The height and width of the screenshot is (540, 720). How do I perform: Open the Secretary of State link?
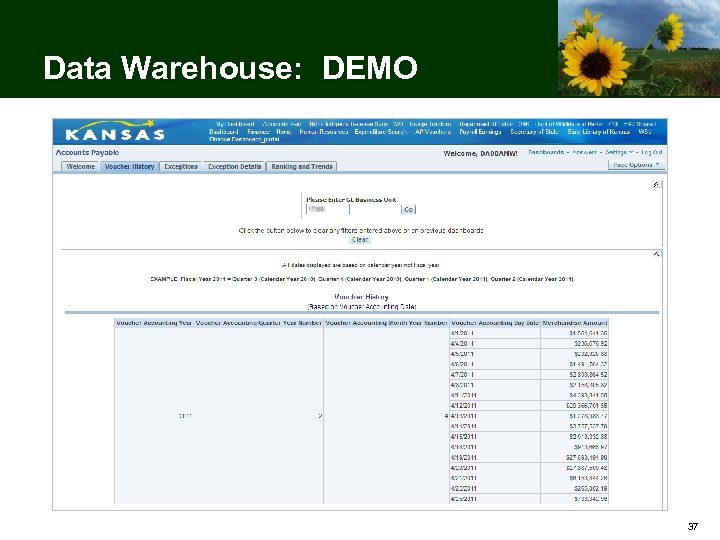tap(534, 132)
